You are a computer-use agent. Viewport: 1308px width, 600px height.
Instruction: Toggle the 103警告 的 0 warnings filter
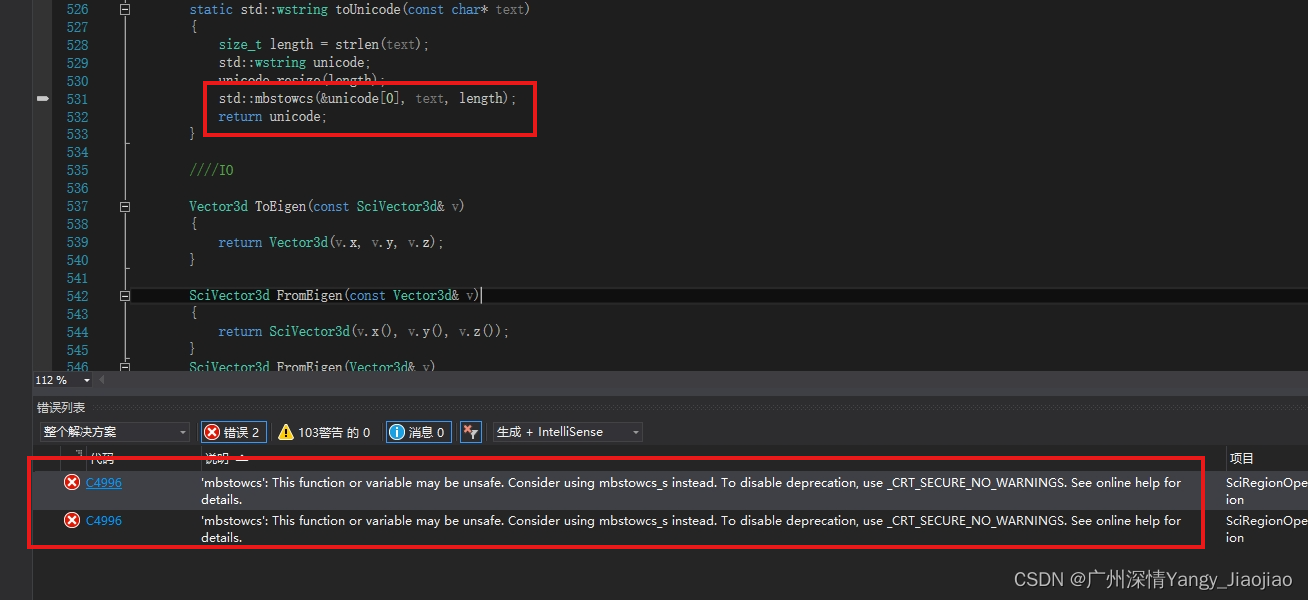click(324, 432)
